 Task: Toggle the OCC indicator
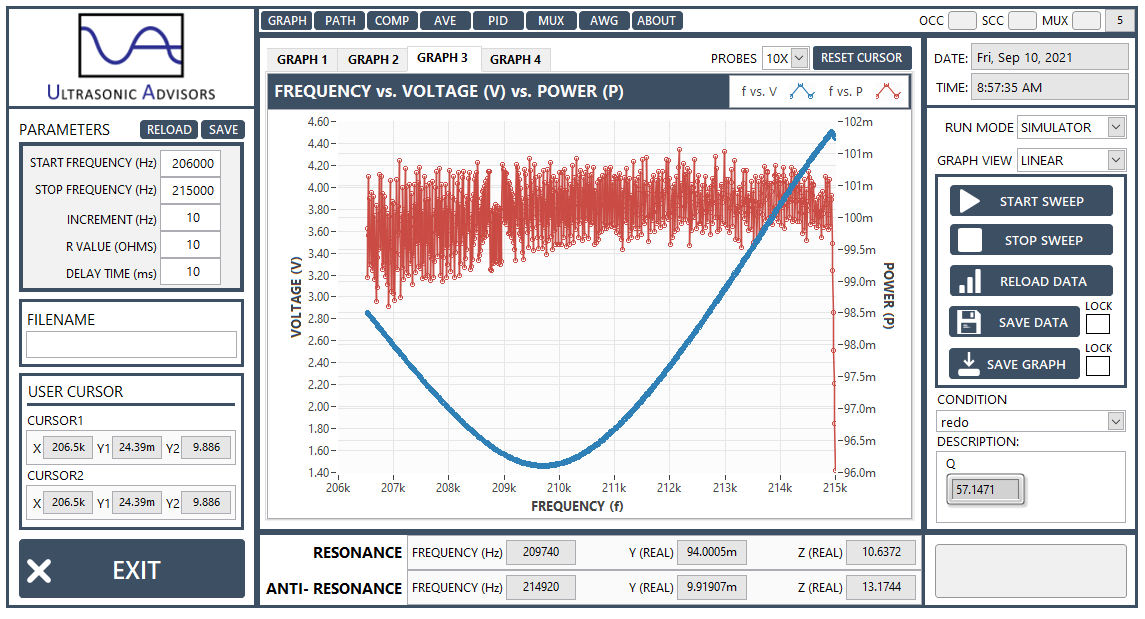[x=962, y=20]
